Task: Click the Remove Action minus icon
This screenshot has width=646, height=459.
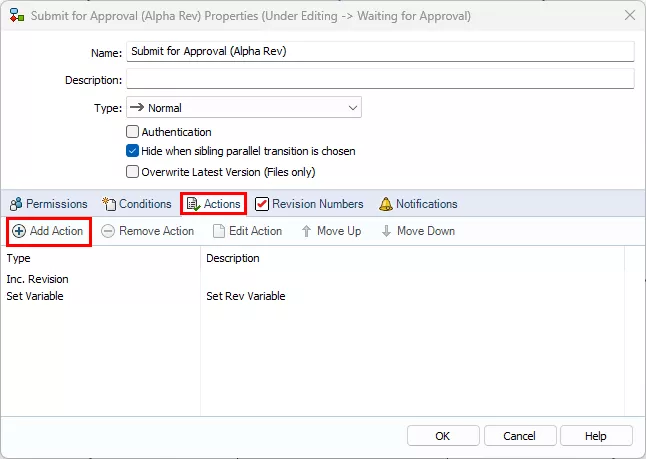Action: (109, 231)
